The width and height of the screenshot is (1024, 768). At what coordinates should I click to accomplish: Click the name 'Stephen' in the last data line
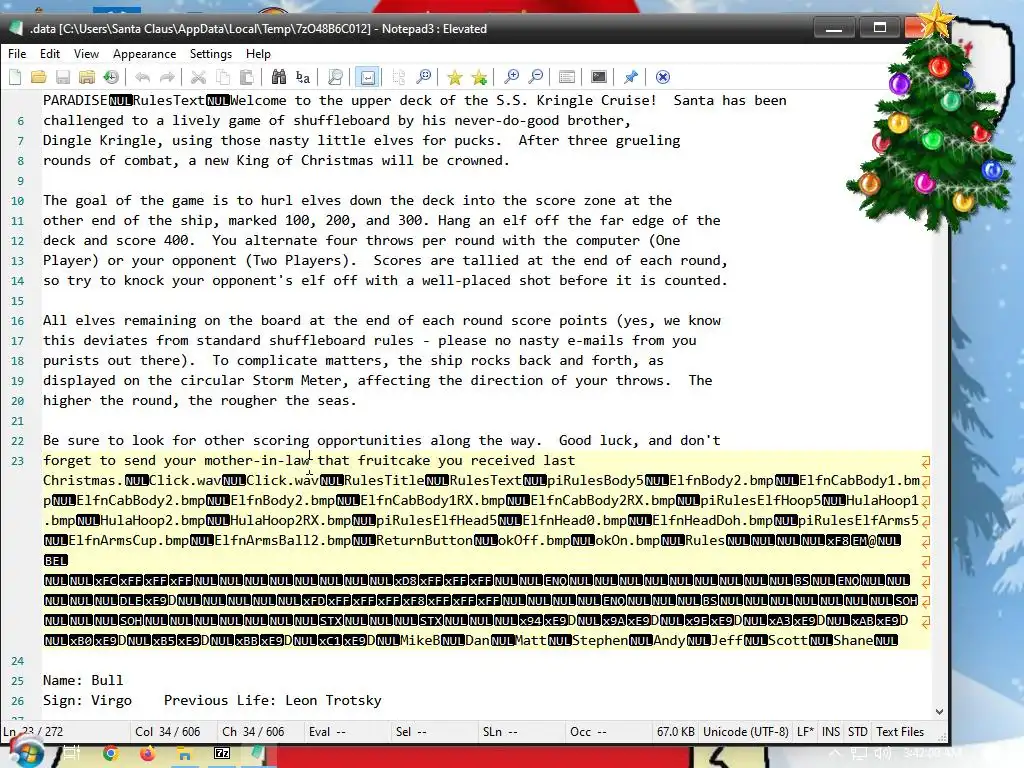click(600, 641)
